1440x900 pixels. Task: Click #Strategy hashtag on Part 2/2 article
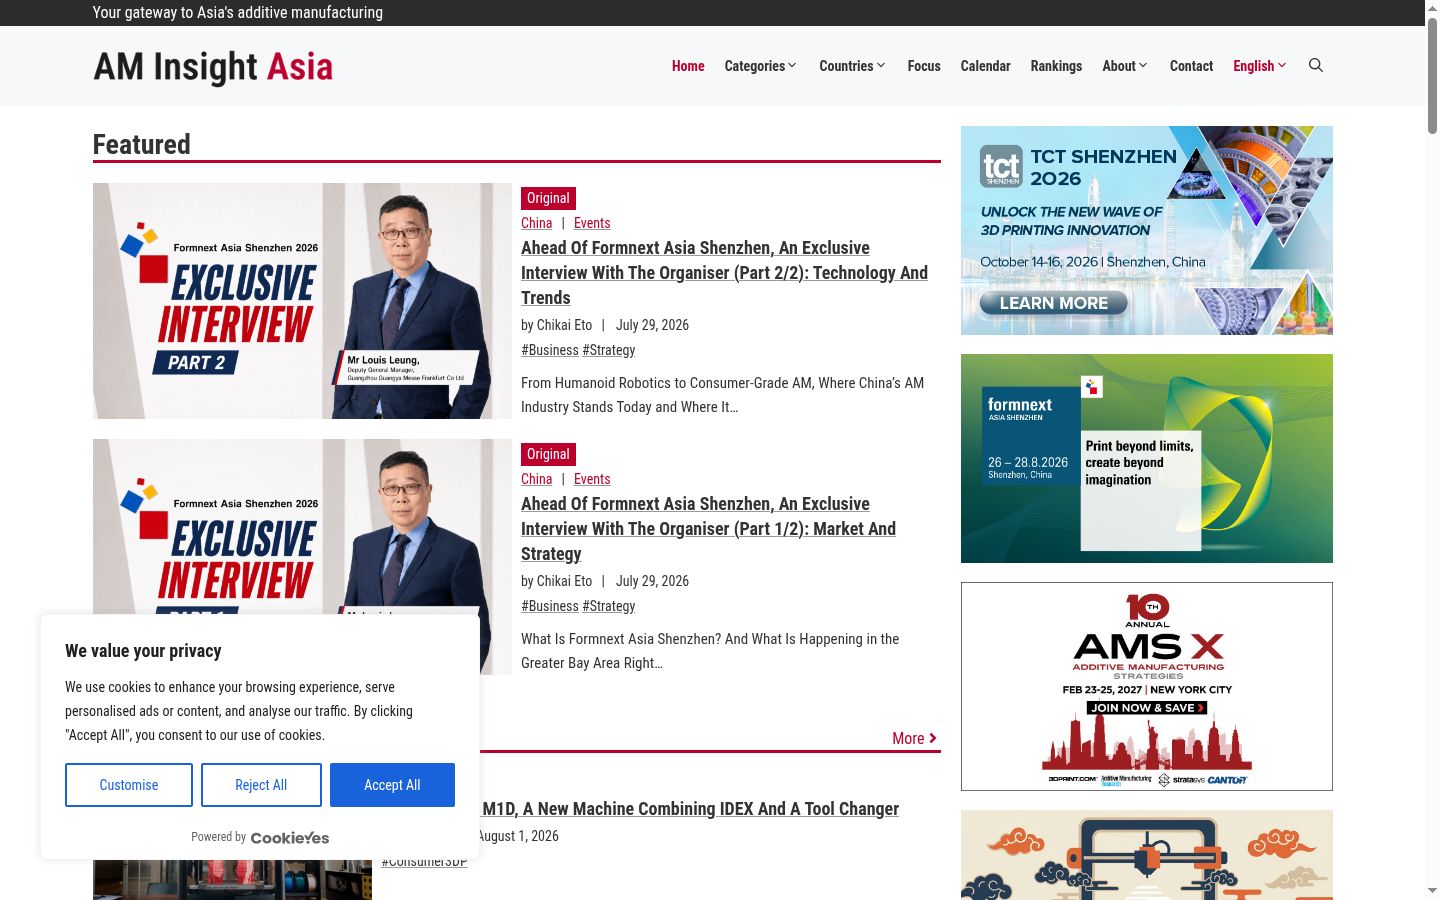point(609,350)
